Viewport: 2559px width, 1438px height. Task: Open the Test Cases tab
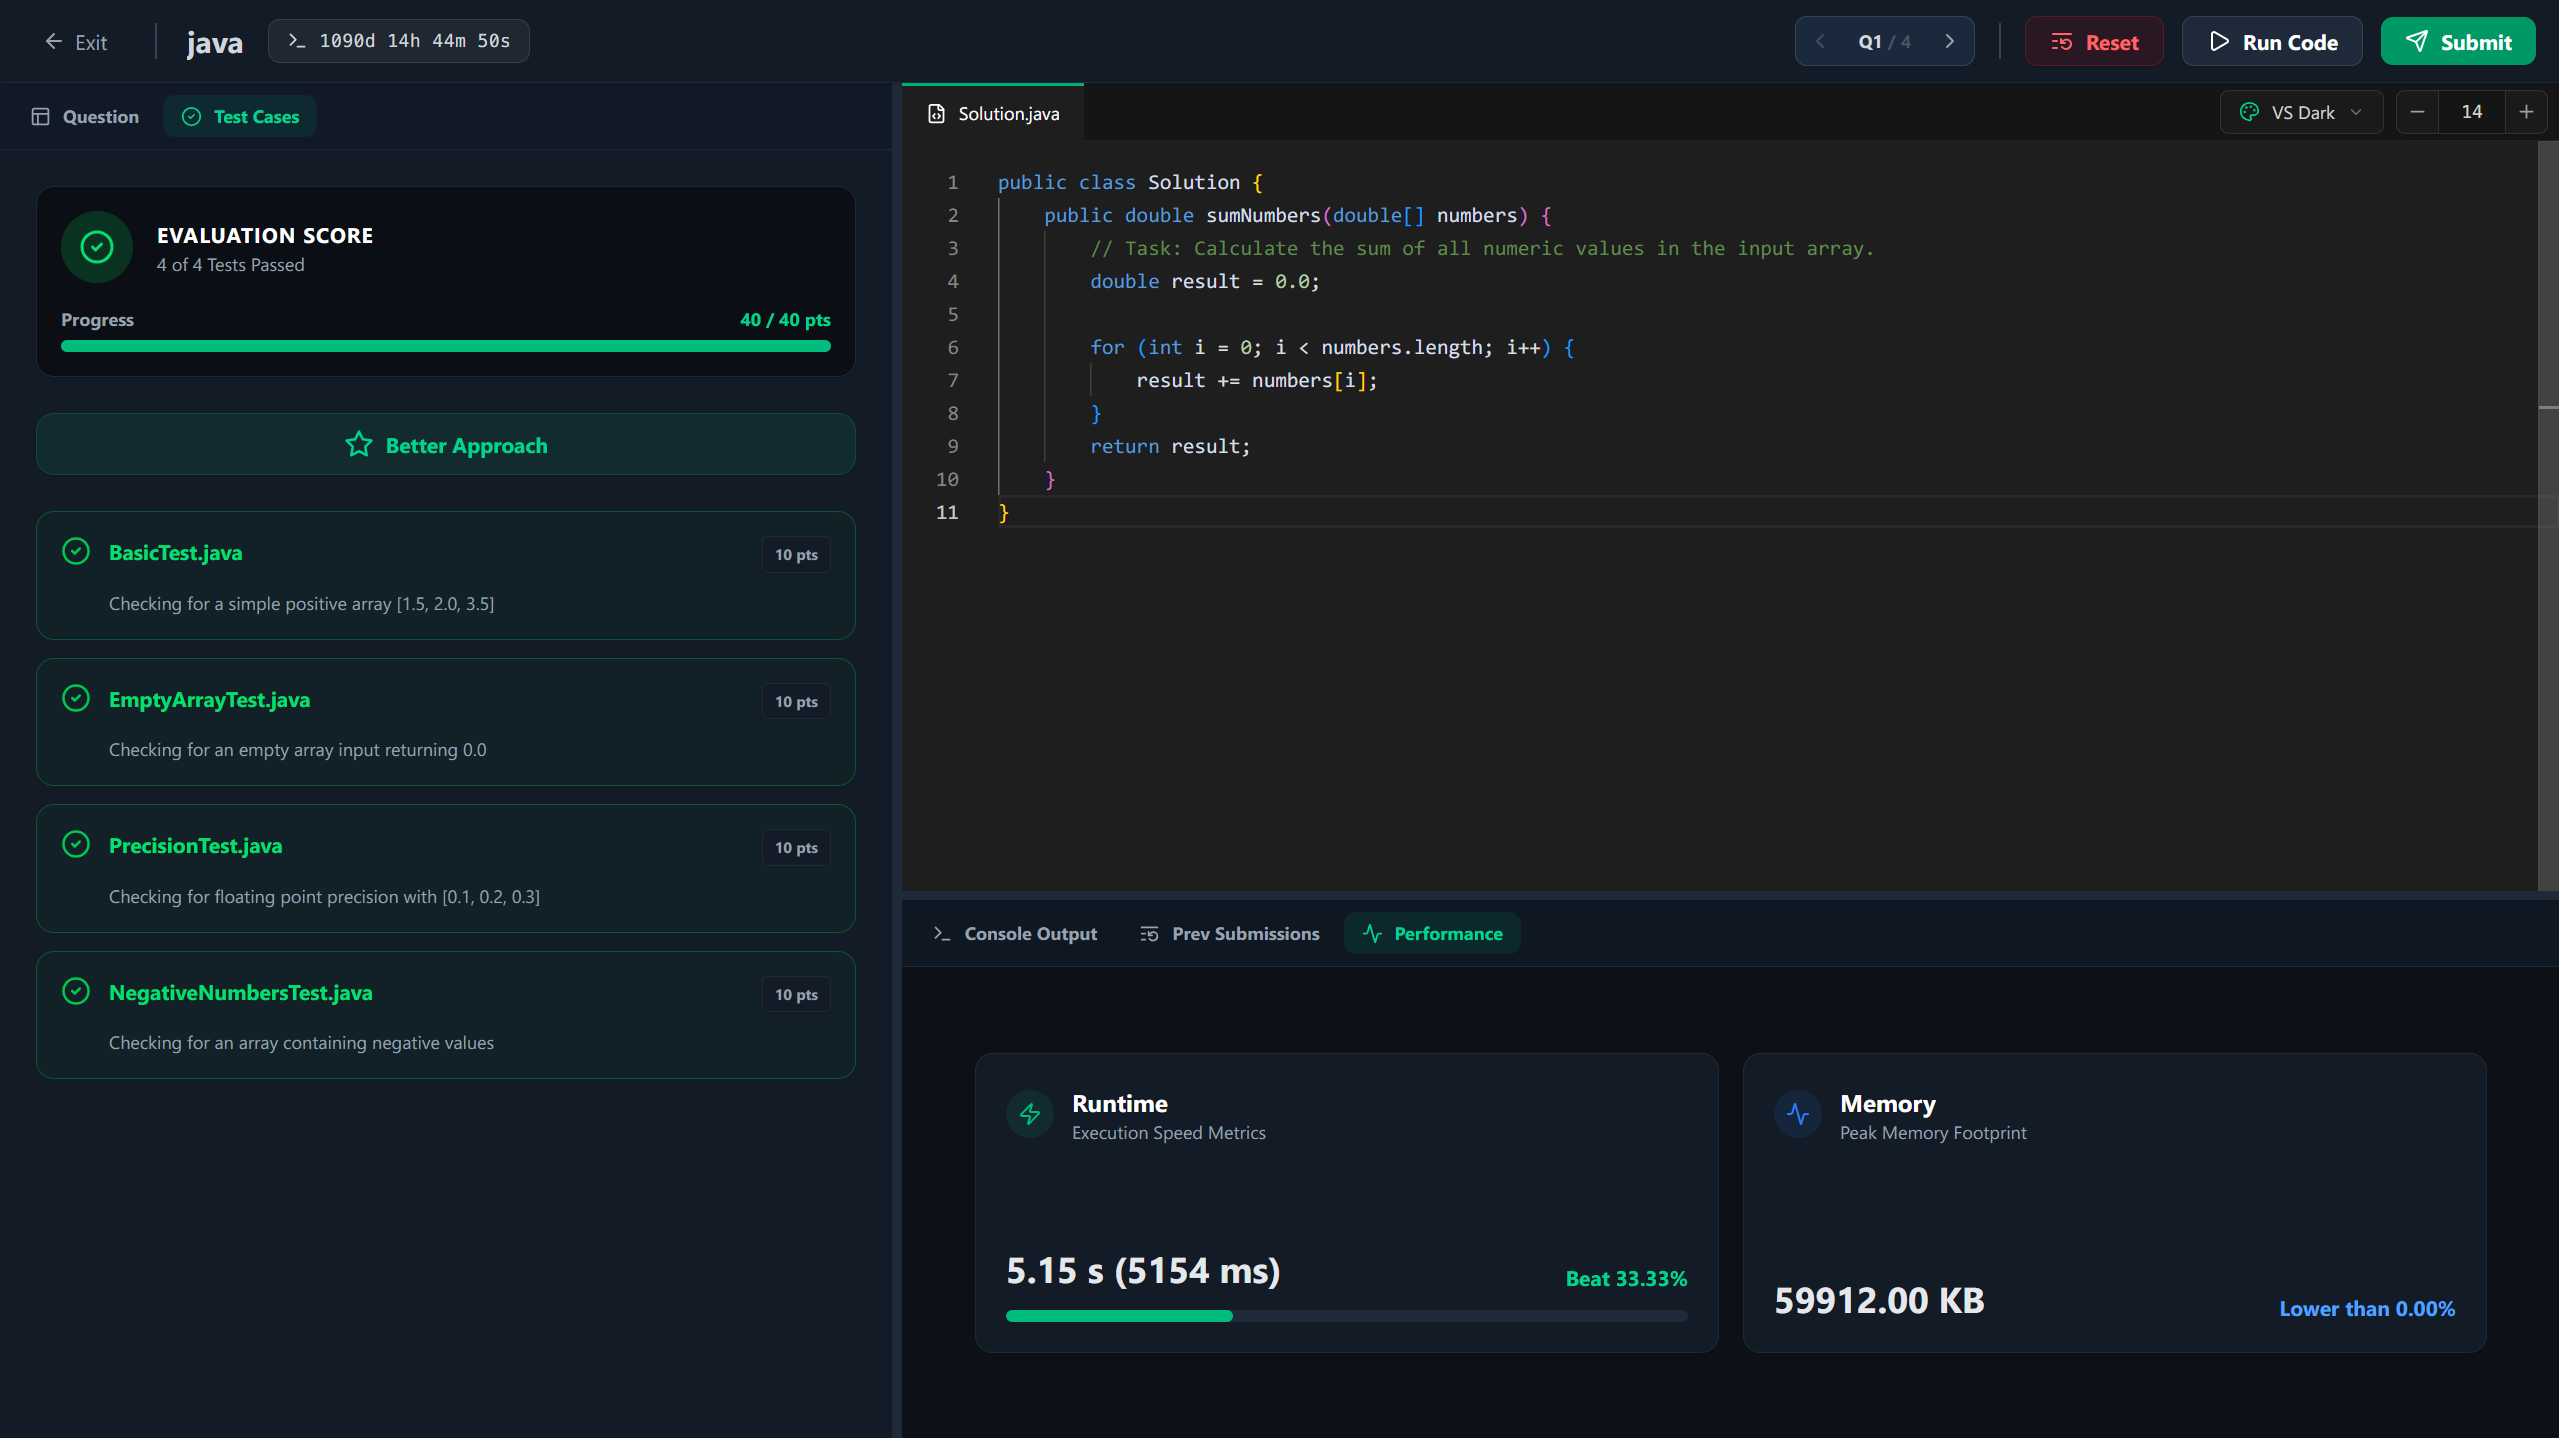click(240, 117)
